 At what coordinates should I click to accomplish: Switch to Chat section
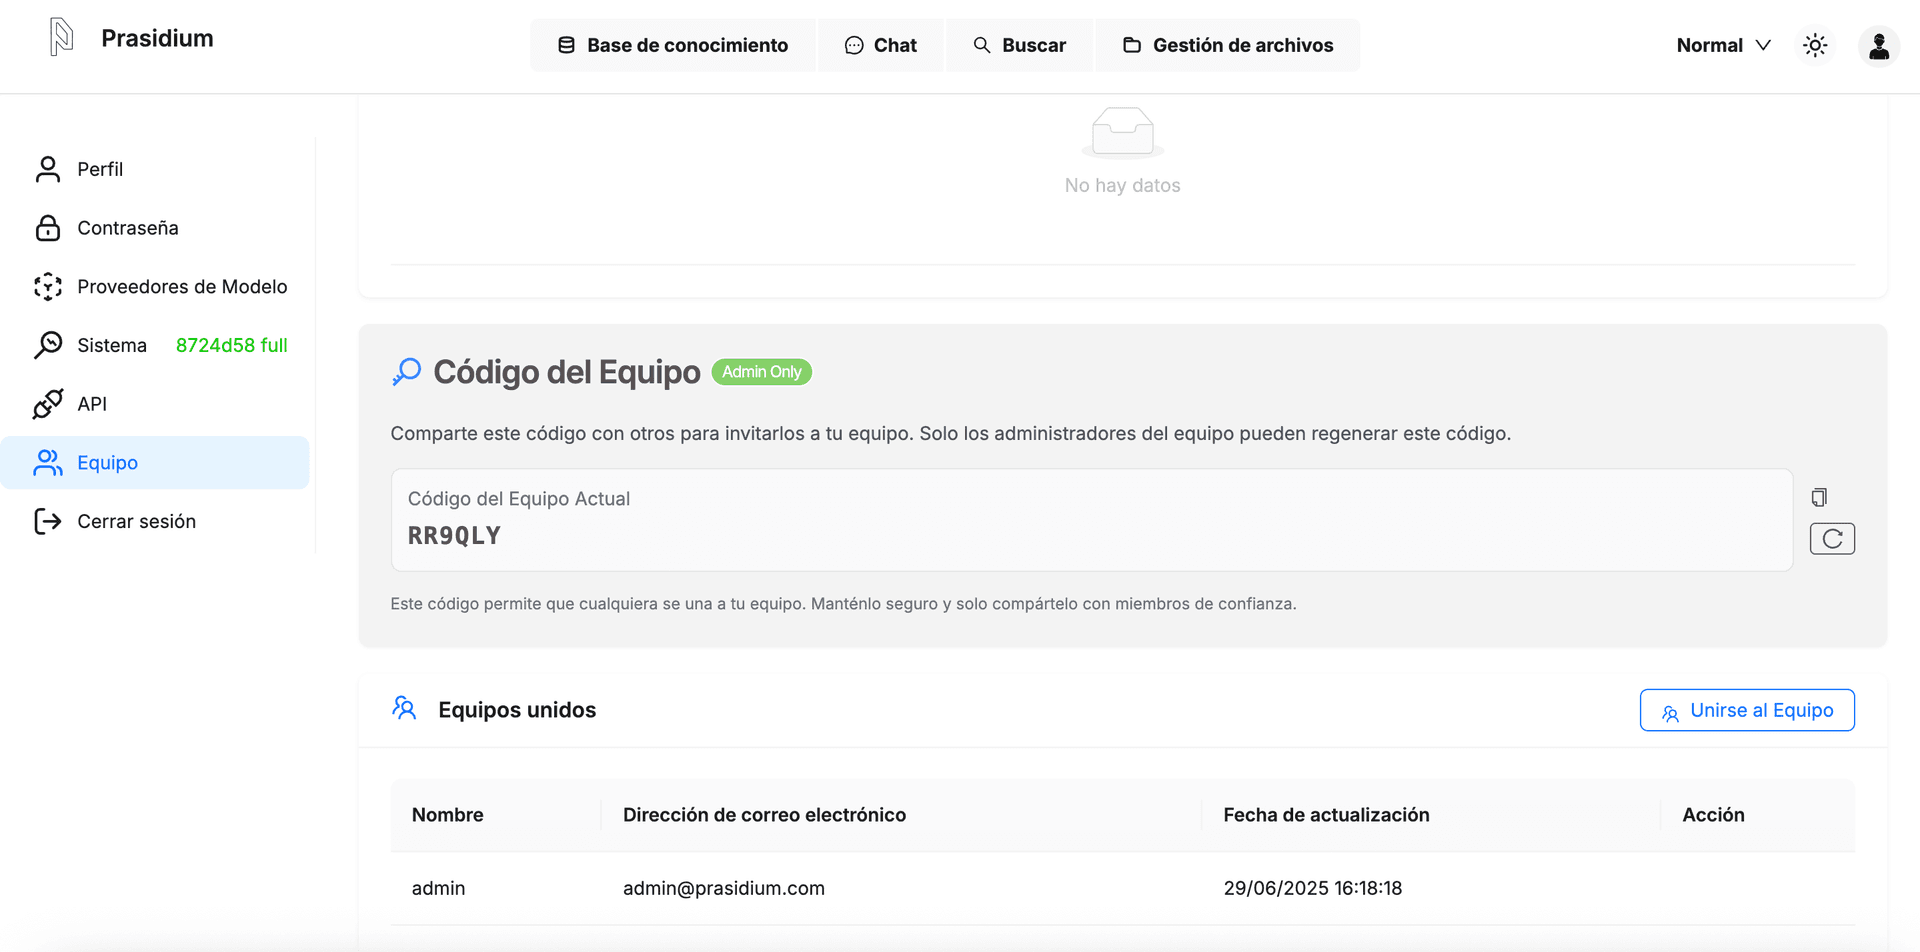point(881,45)
